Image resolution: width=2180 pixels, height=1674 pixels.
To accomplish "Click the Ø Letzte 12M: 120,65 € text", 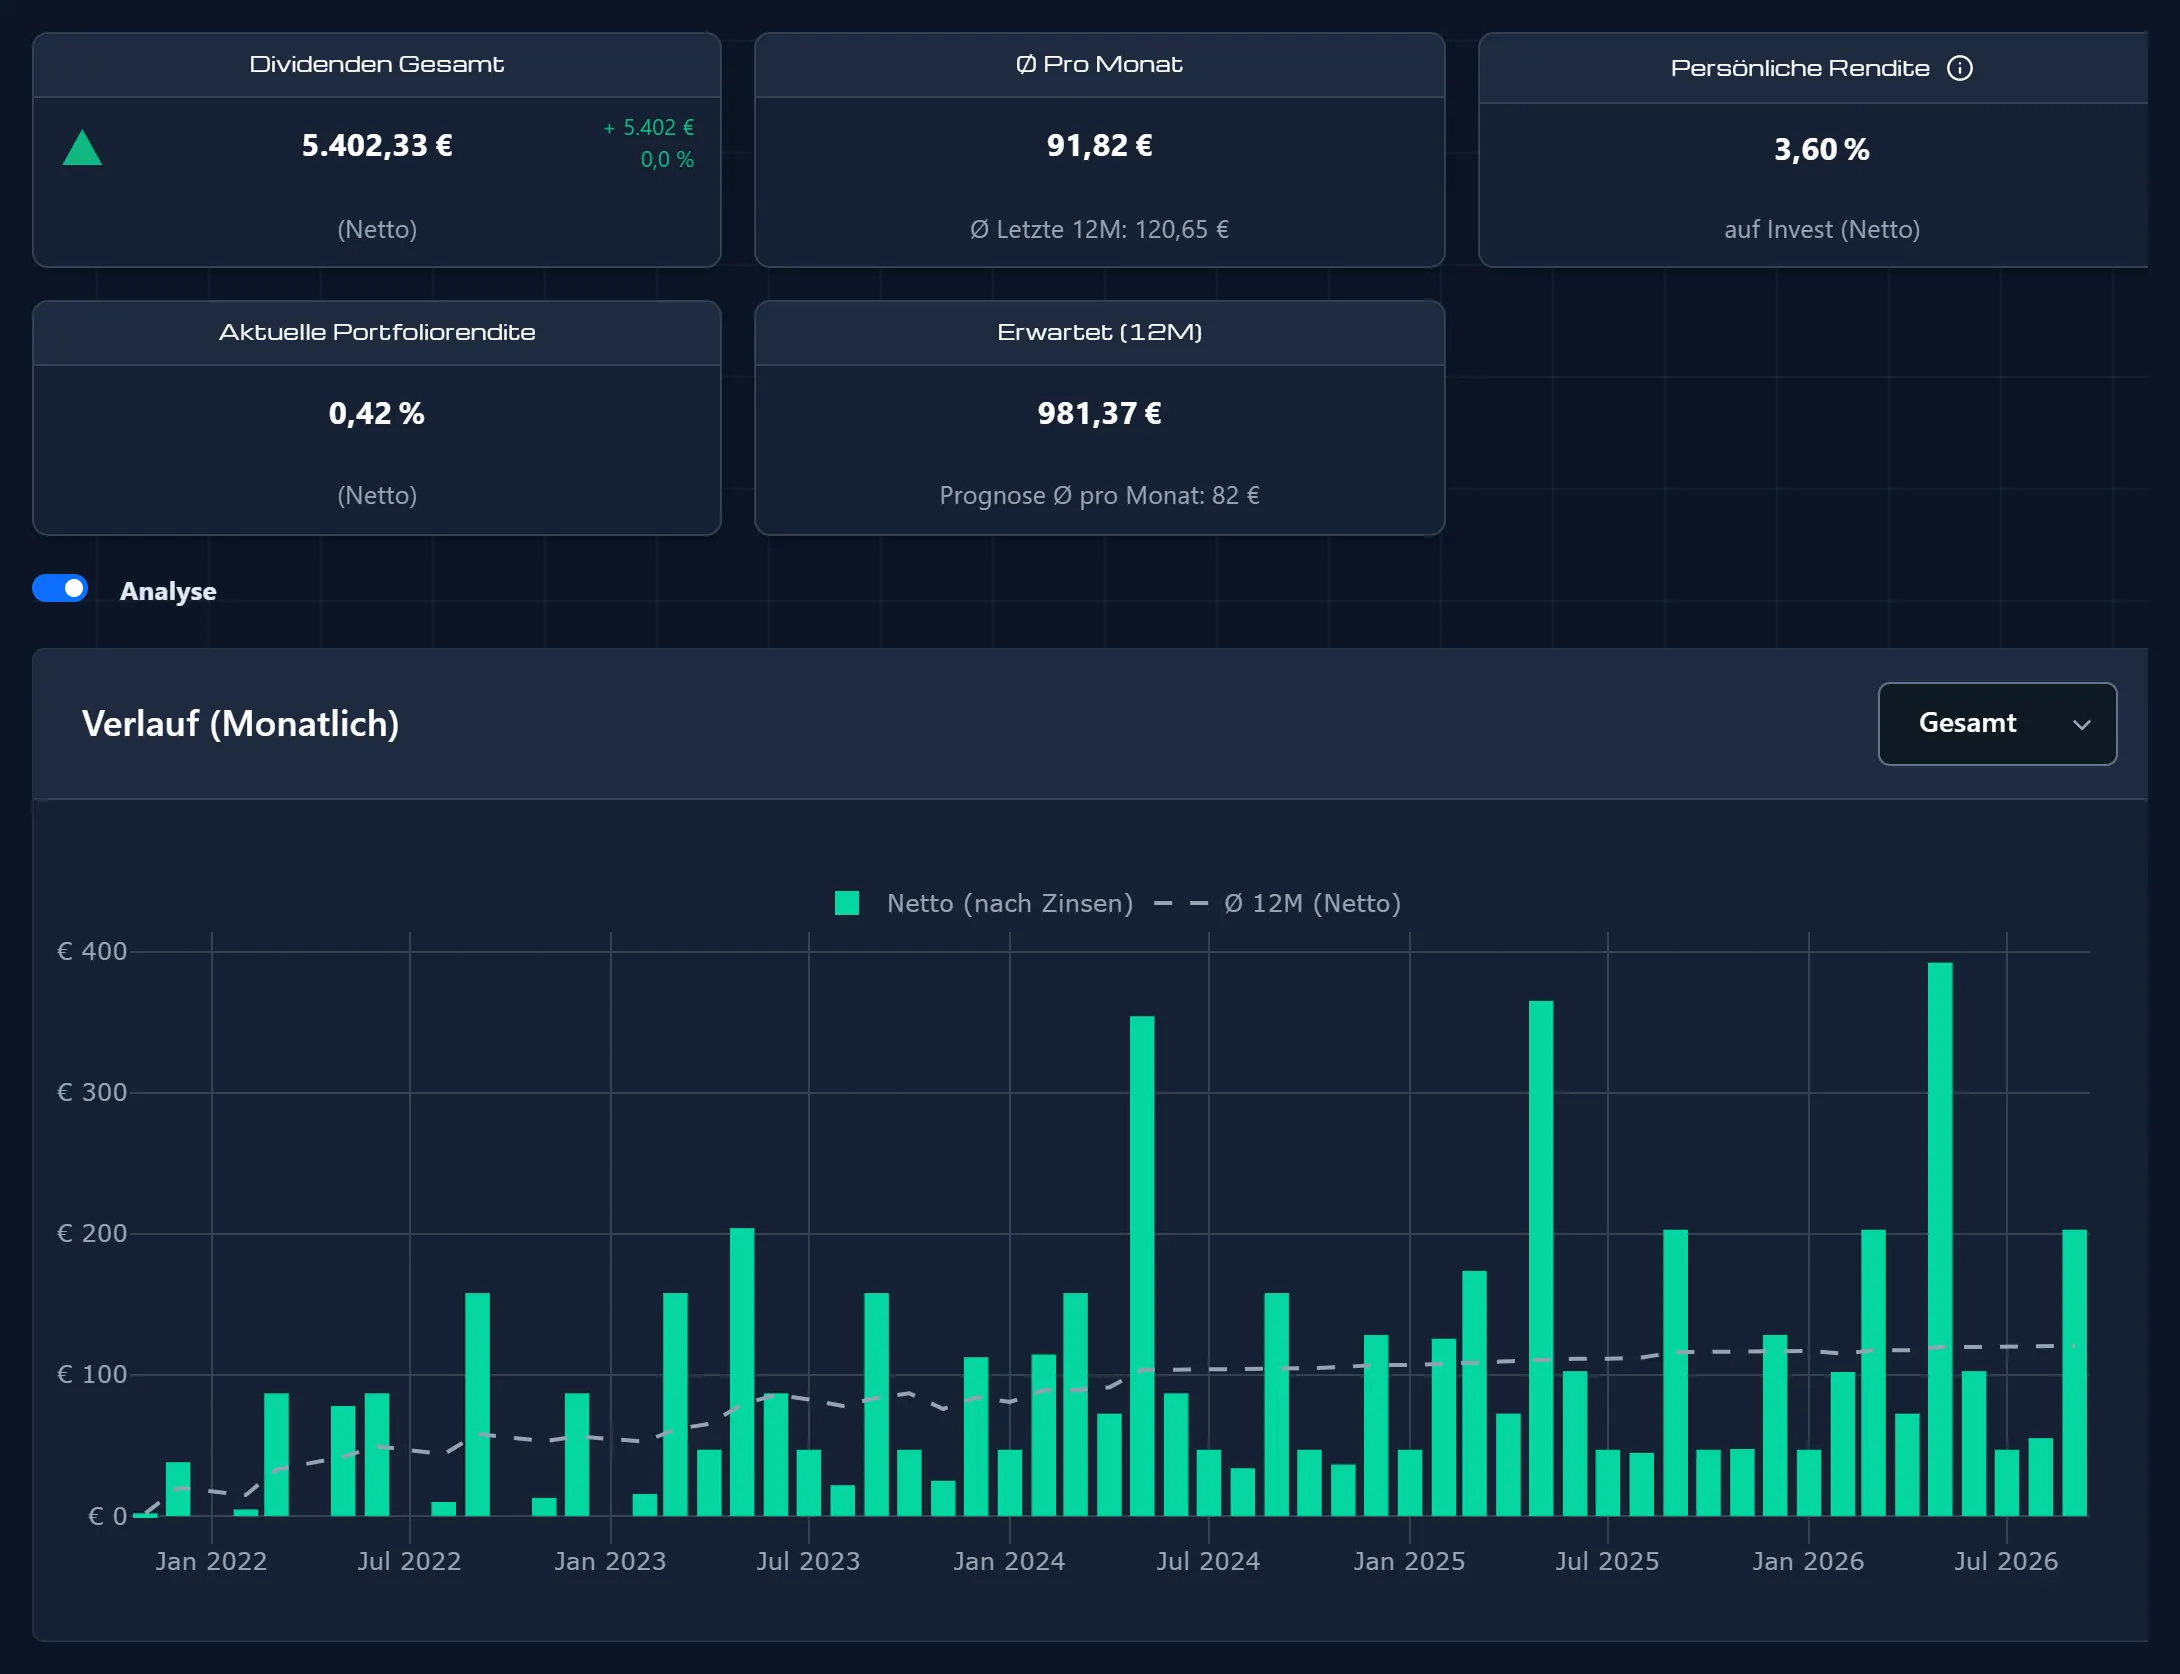I will pos(1099,230).
